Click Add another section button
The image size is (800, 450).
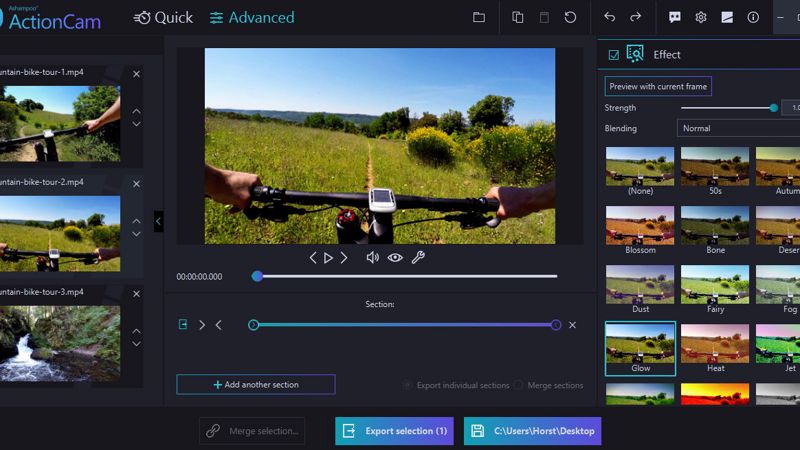256,385
